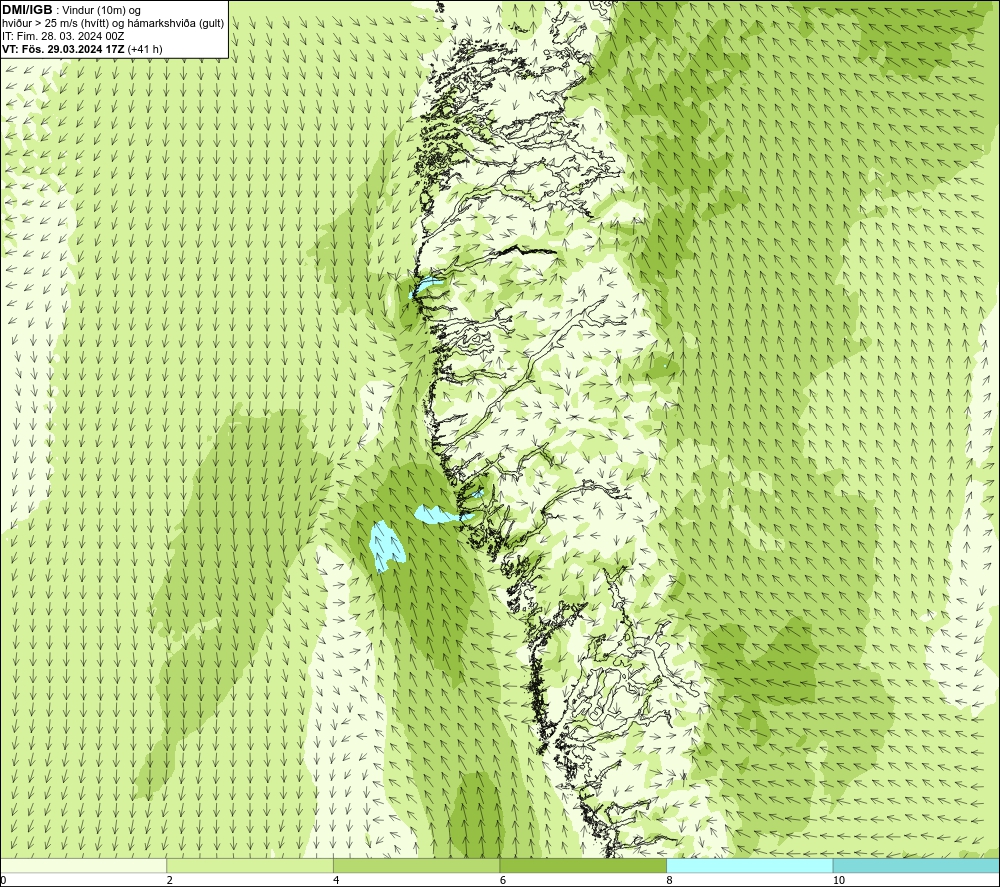Viewport: 1000px width, 887px height.
Task: Click the "2" label on the color scale
Action: 170,880
